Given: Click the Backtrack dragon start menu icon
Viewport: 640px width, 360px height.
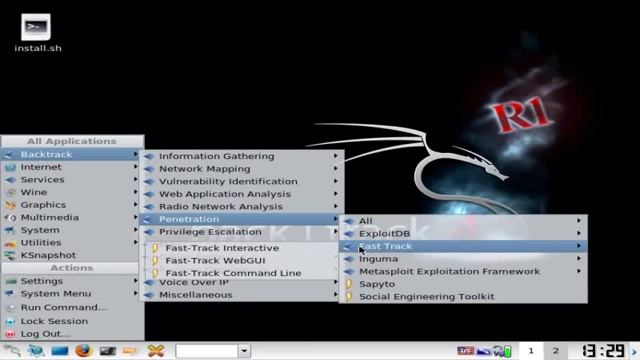Looking at the screenshot, I should (11, 351).
